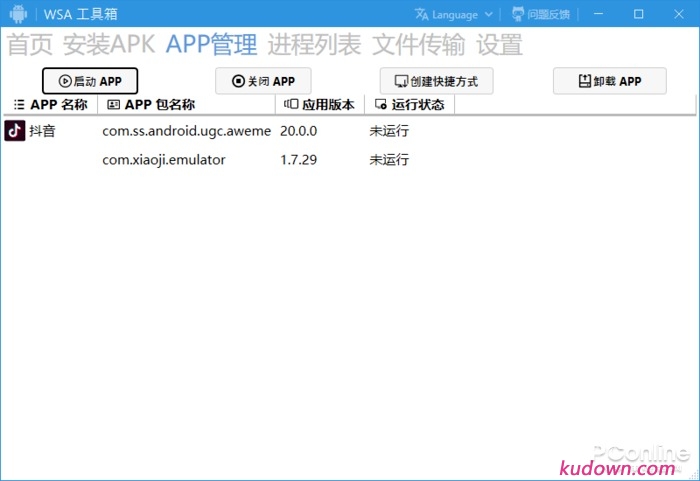Select the APP管理 tab

pyautogui.click(x=212, y=45)
